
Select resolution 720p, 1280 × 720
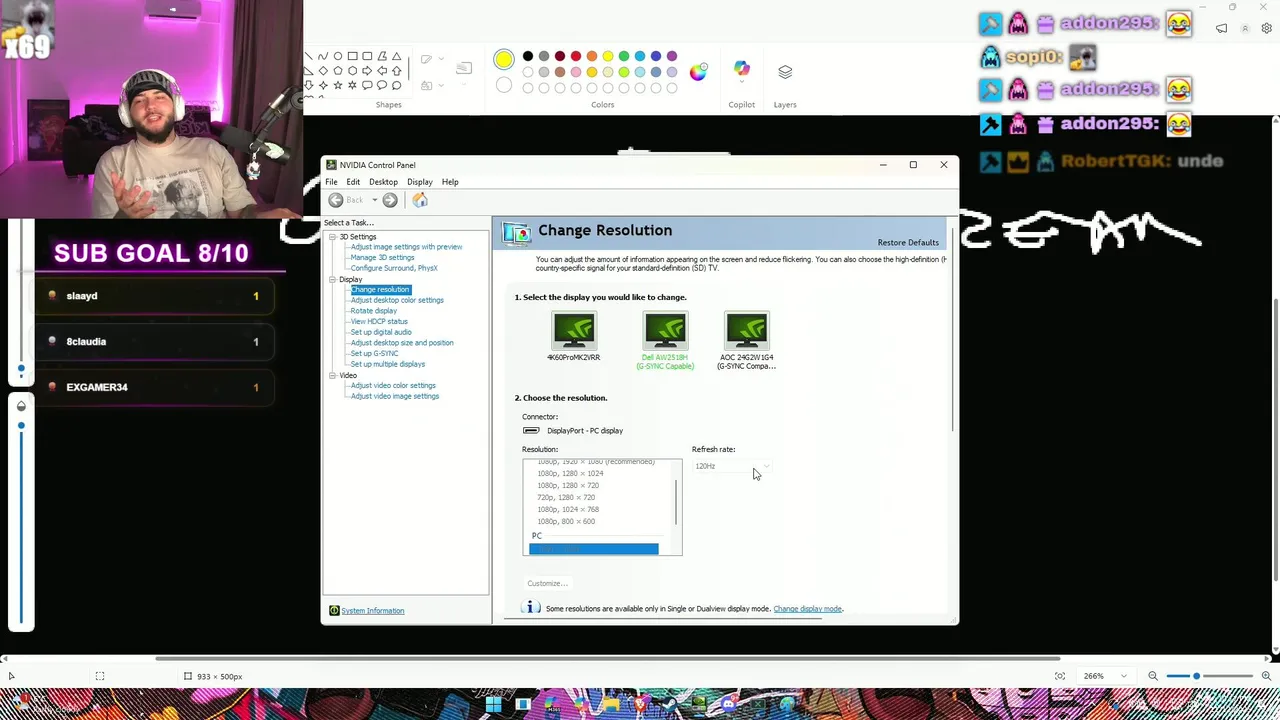click(x=566, y=498)
